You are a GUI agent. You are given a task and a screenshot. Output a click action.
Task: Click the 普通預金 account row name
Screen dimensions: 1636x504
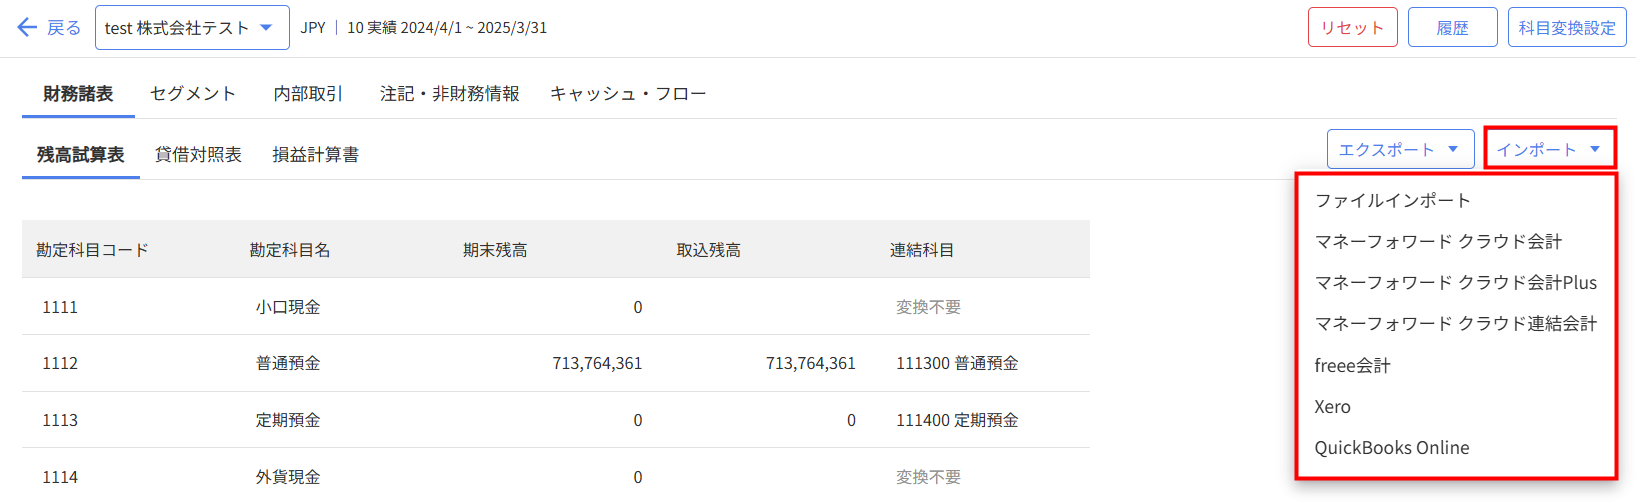point(288,364)
